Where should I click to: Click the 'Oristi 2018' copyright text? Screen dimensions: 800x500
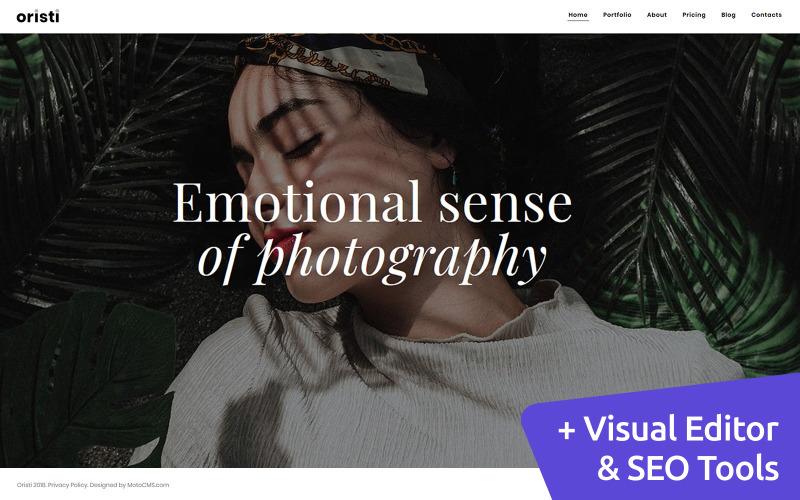[31, 485]
